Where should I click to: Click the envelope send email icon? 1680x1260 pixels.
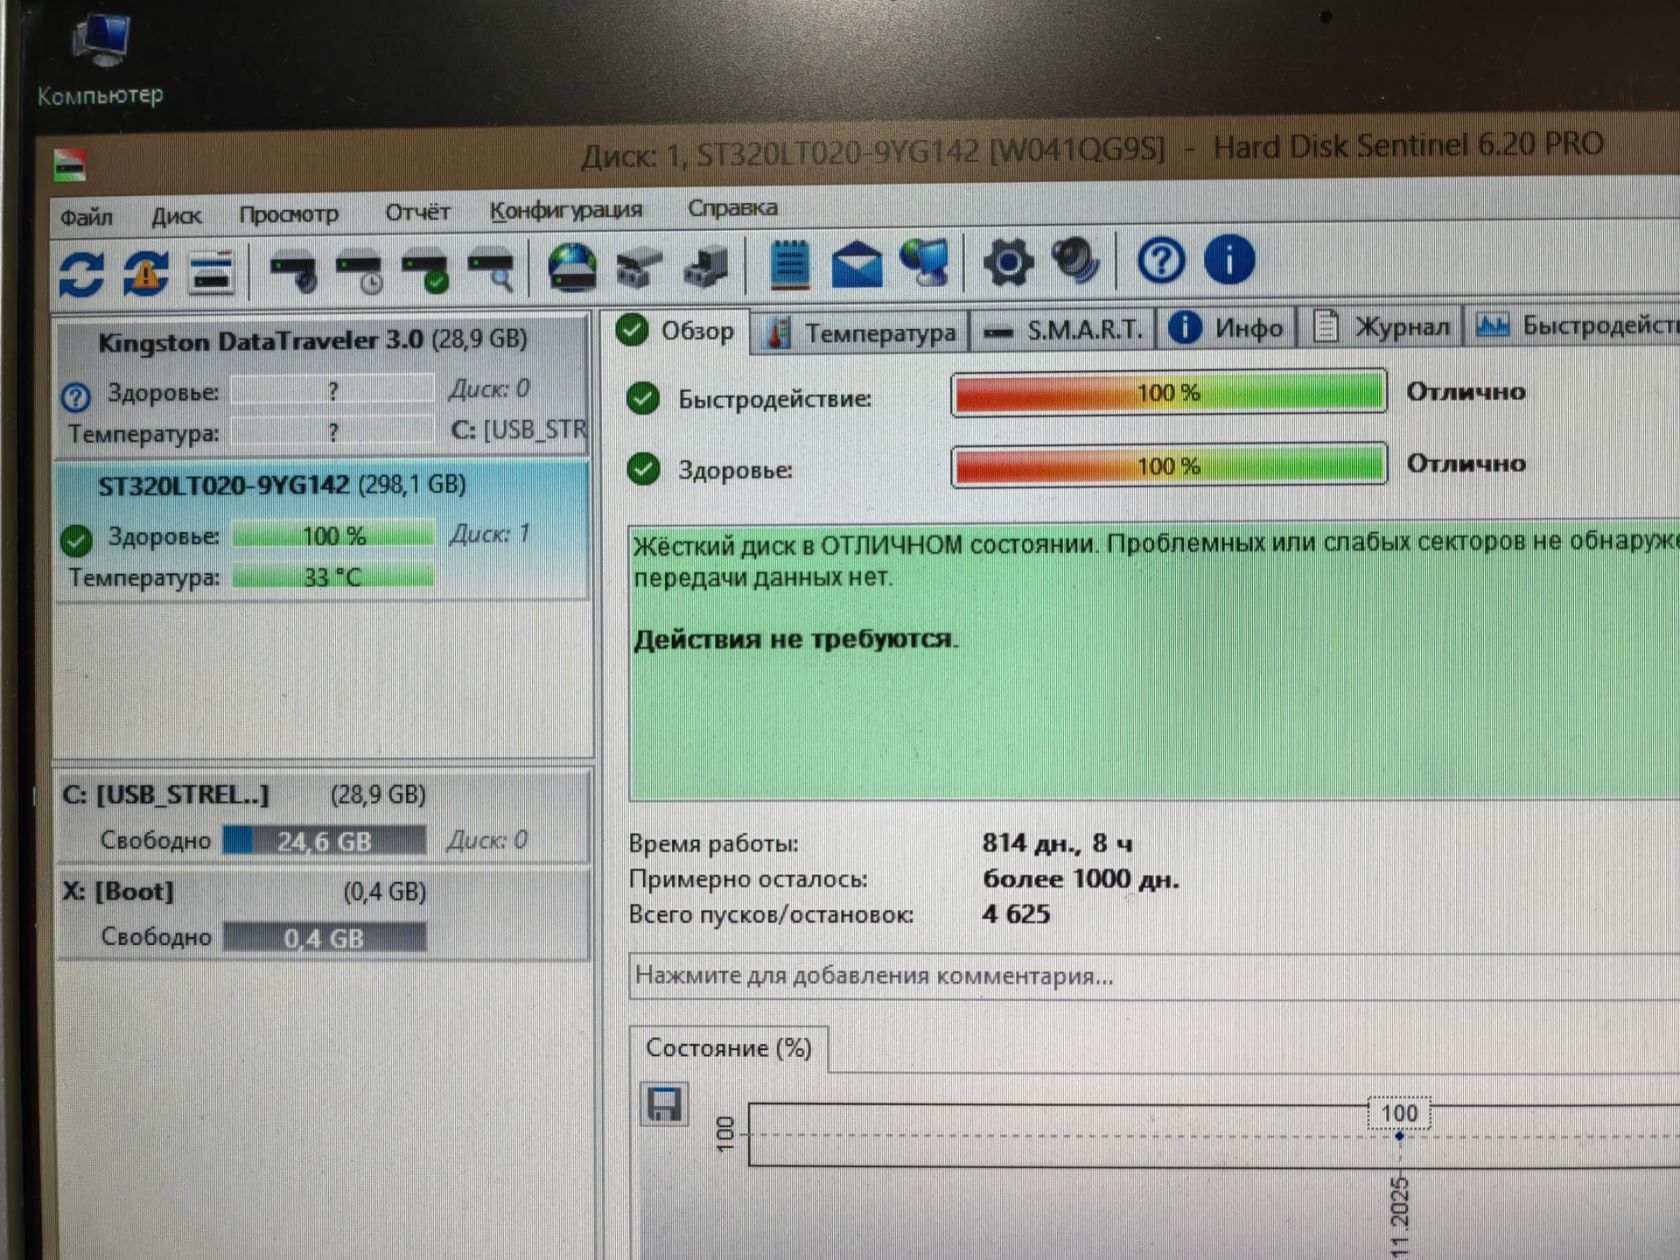[x=857, y=264]
